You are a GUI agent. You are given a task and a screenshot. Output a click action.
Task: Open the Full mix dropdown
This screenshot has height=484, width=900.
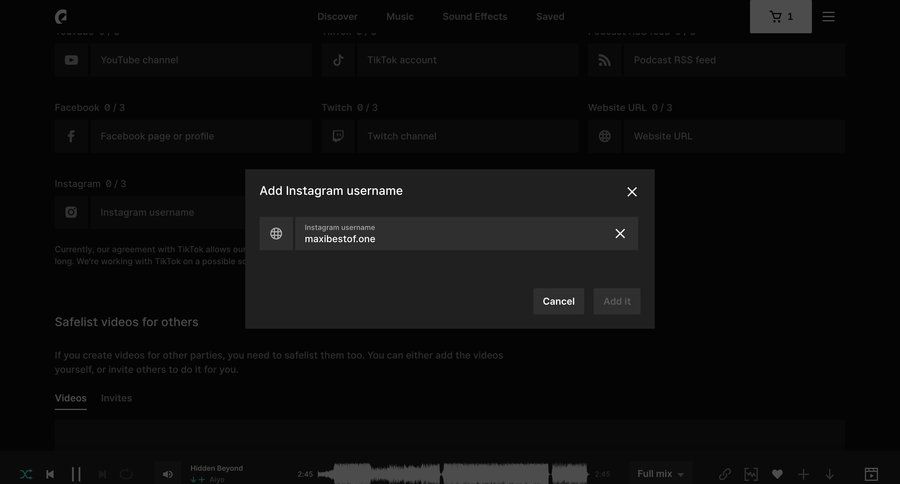pos(661,474)
